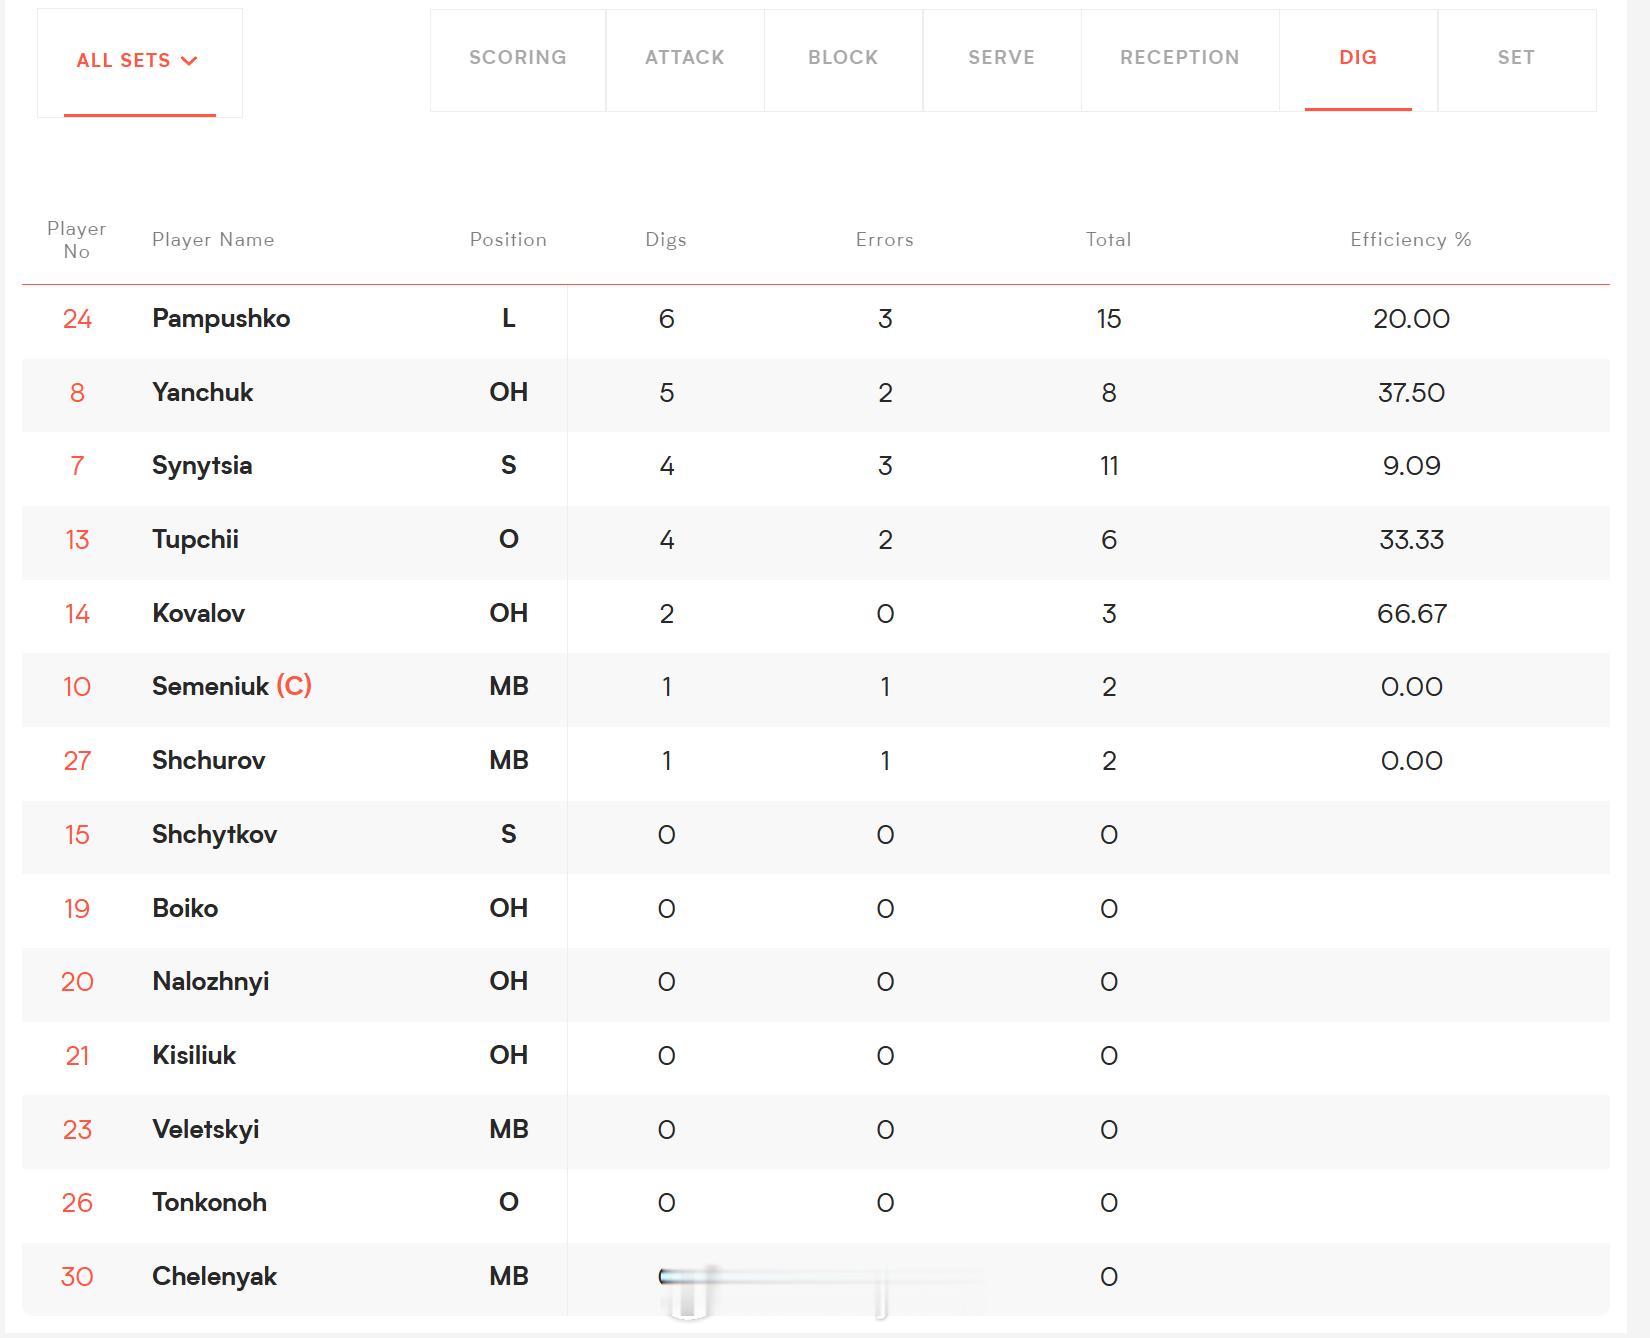The image size is (1650, 1338).
Task: Switch to the ATTACK tab
Action: click(685, 58)
